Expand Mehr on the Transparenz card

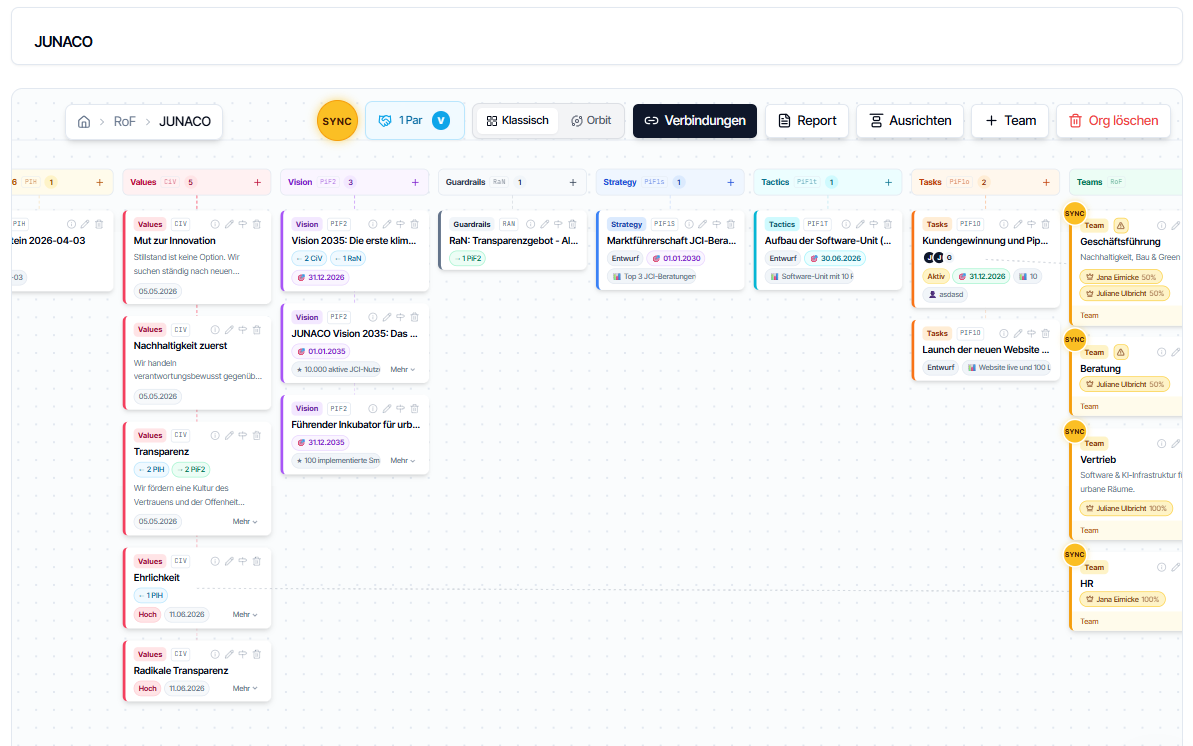click(245, 521)
